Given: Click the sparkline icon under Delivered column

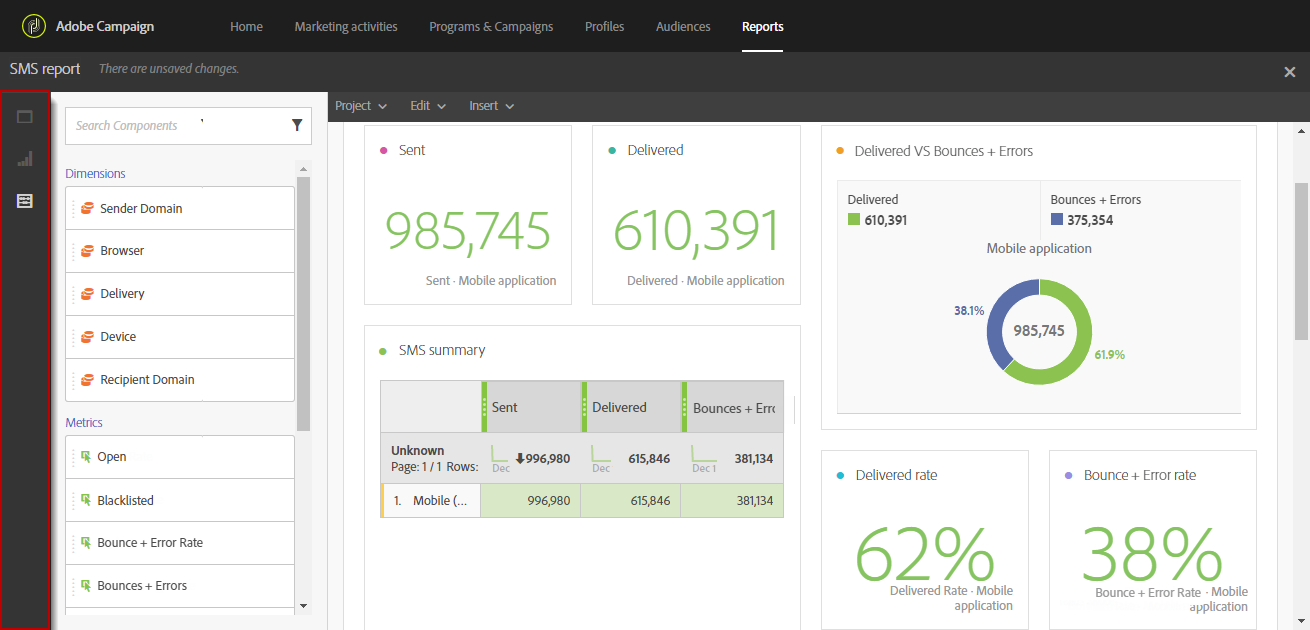Looking at the screenshot, I should point(600,453).
